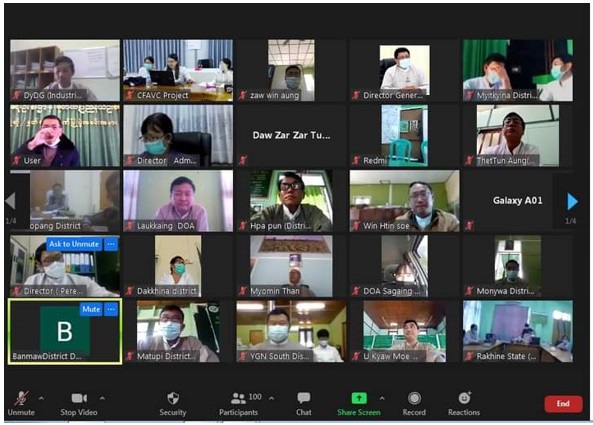Click Ask to Unmute on Director tile
Image resolution: width=593 pixels, height=425 pixels.
pyautogui.click(x=74, y=244)
